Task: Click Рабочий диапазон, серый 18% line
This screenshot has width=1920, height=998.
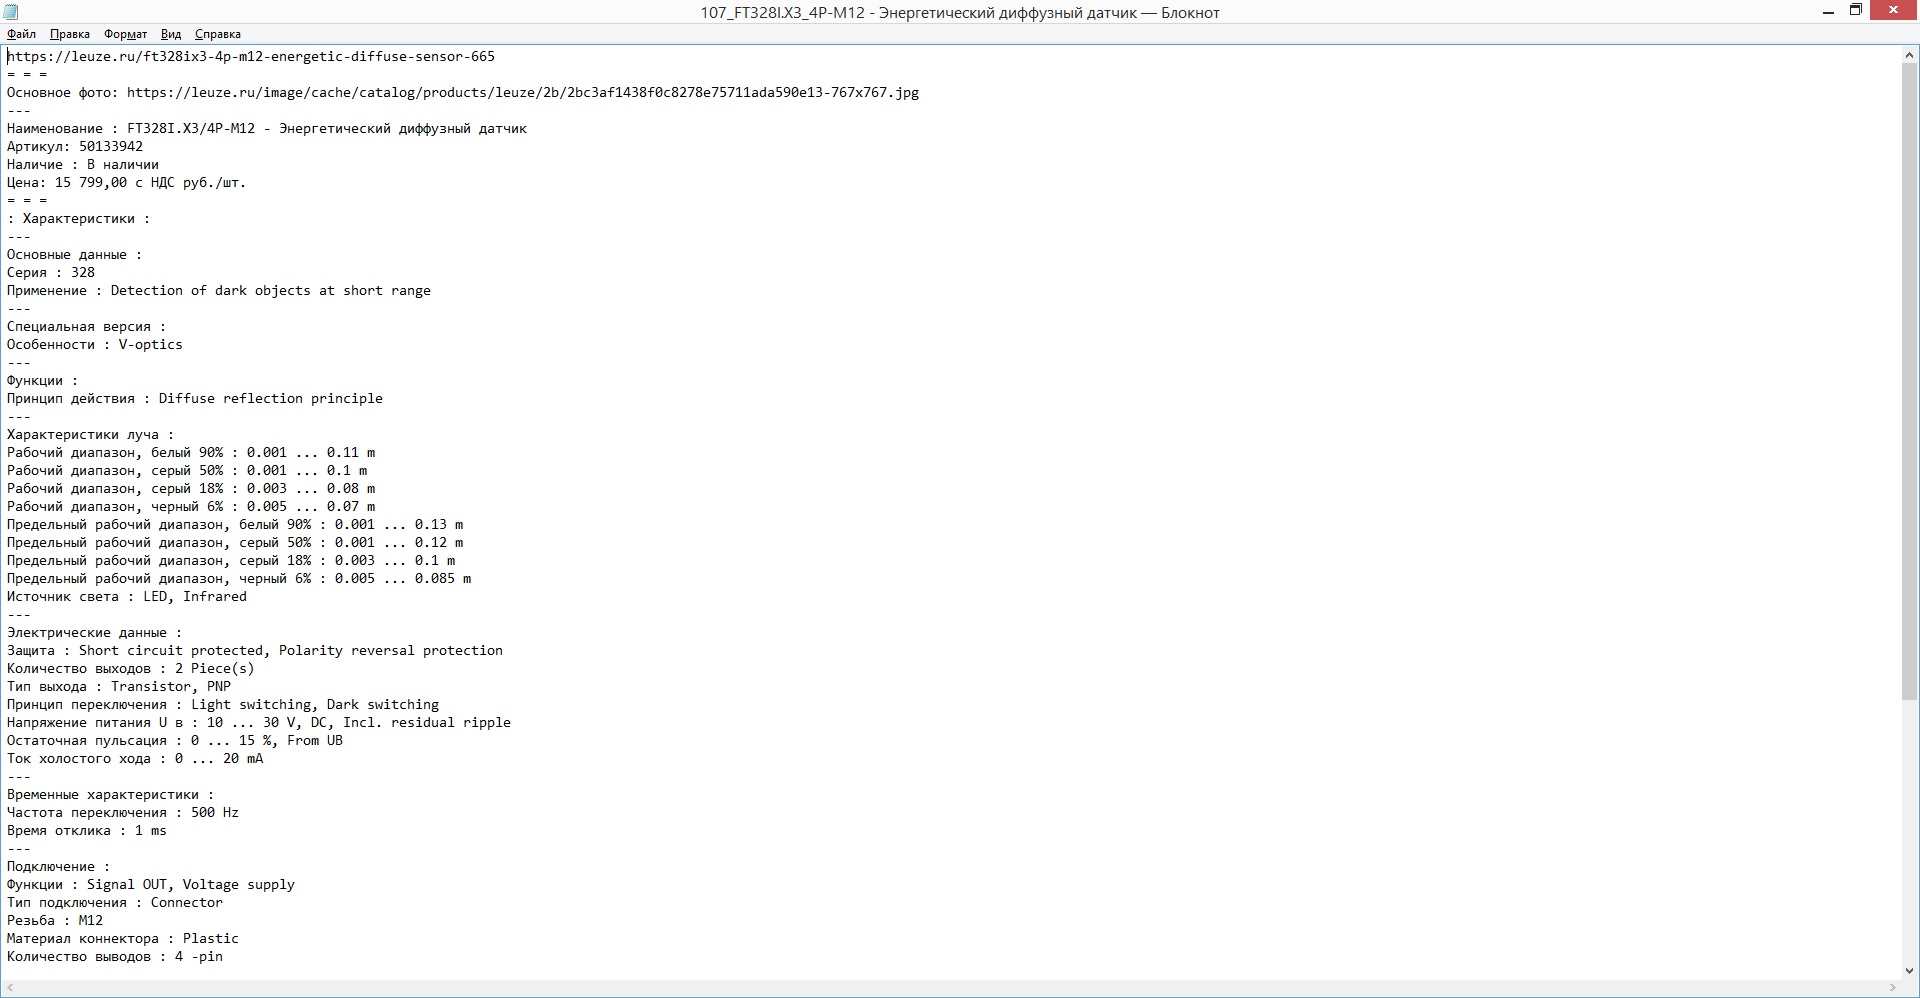Action: [x=191, y=488]
